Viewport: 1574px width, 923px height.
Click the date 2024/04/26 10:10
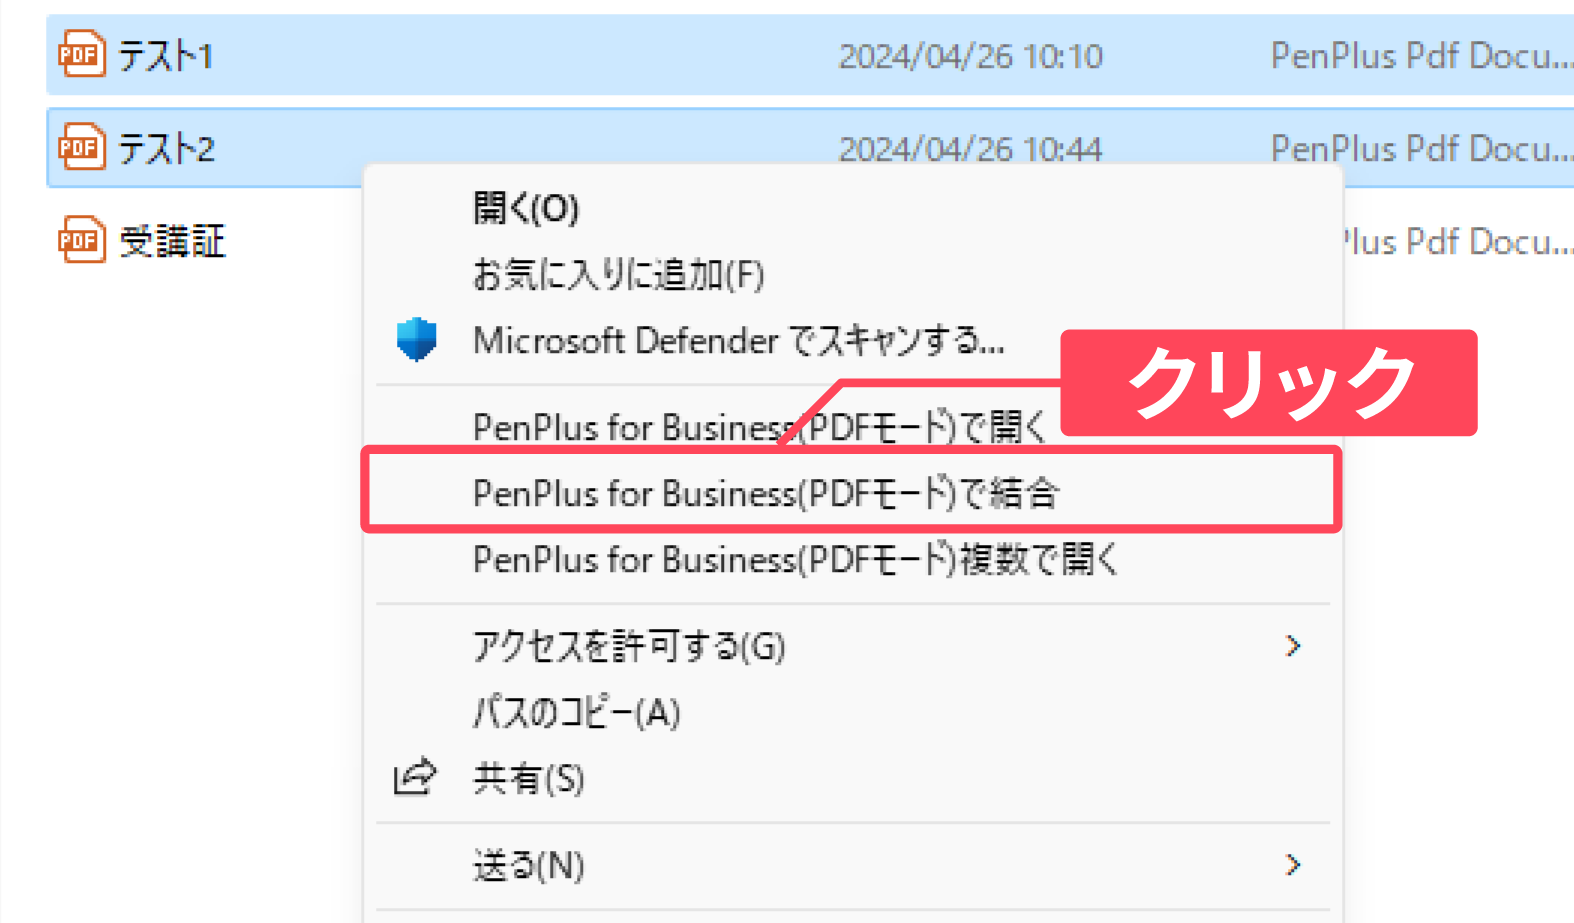point(970,56)
